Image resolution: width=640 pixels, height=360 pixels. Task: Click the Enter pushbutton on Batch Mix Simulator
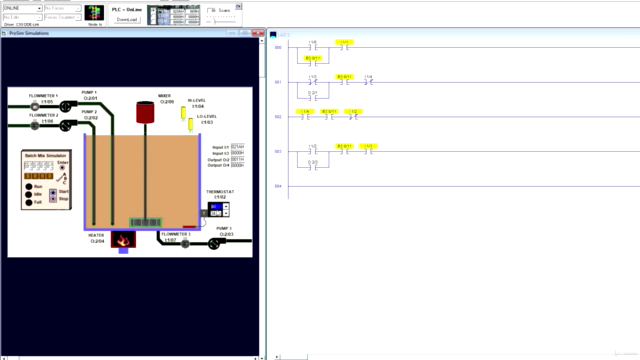click(62, 168)
